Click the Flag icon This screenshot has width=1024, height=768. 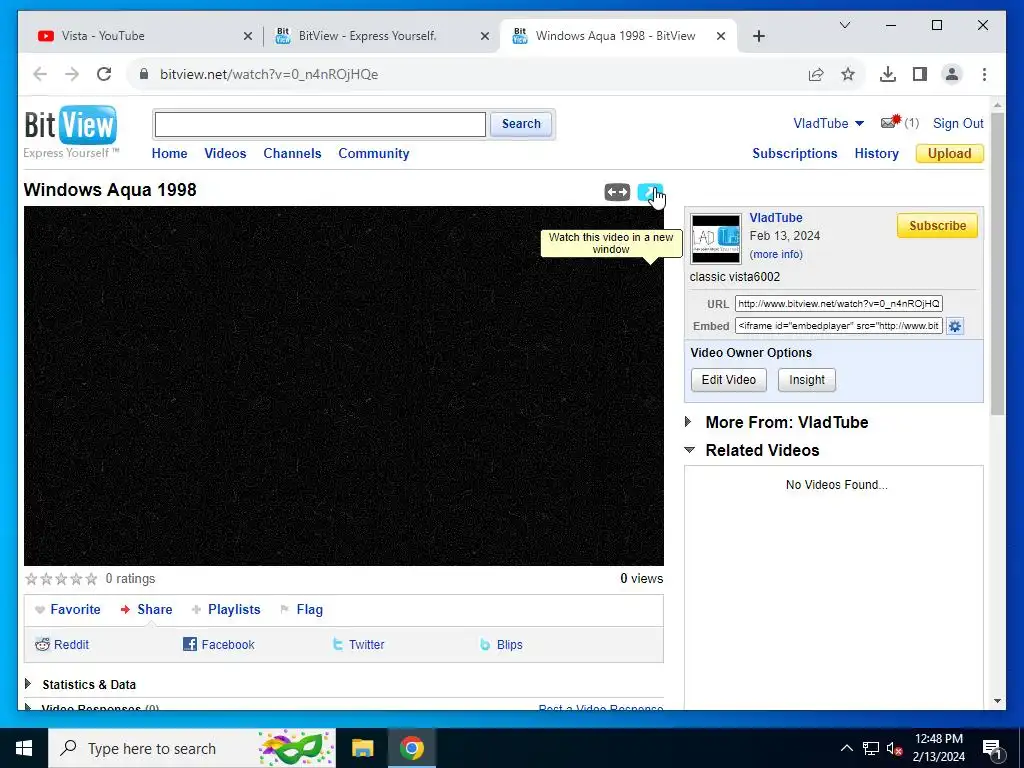coord(284,610)
